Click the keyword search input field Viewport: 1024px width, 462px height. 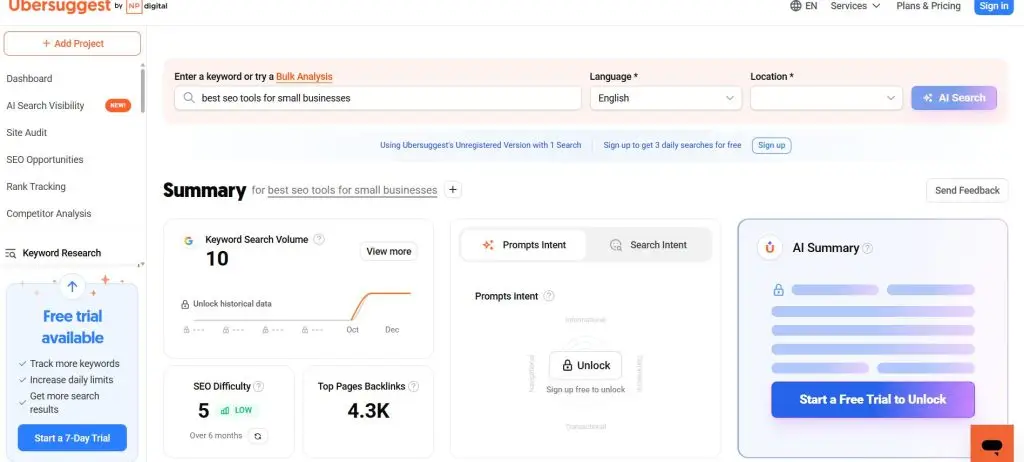click(378, 98)
